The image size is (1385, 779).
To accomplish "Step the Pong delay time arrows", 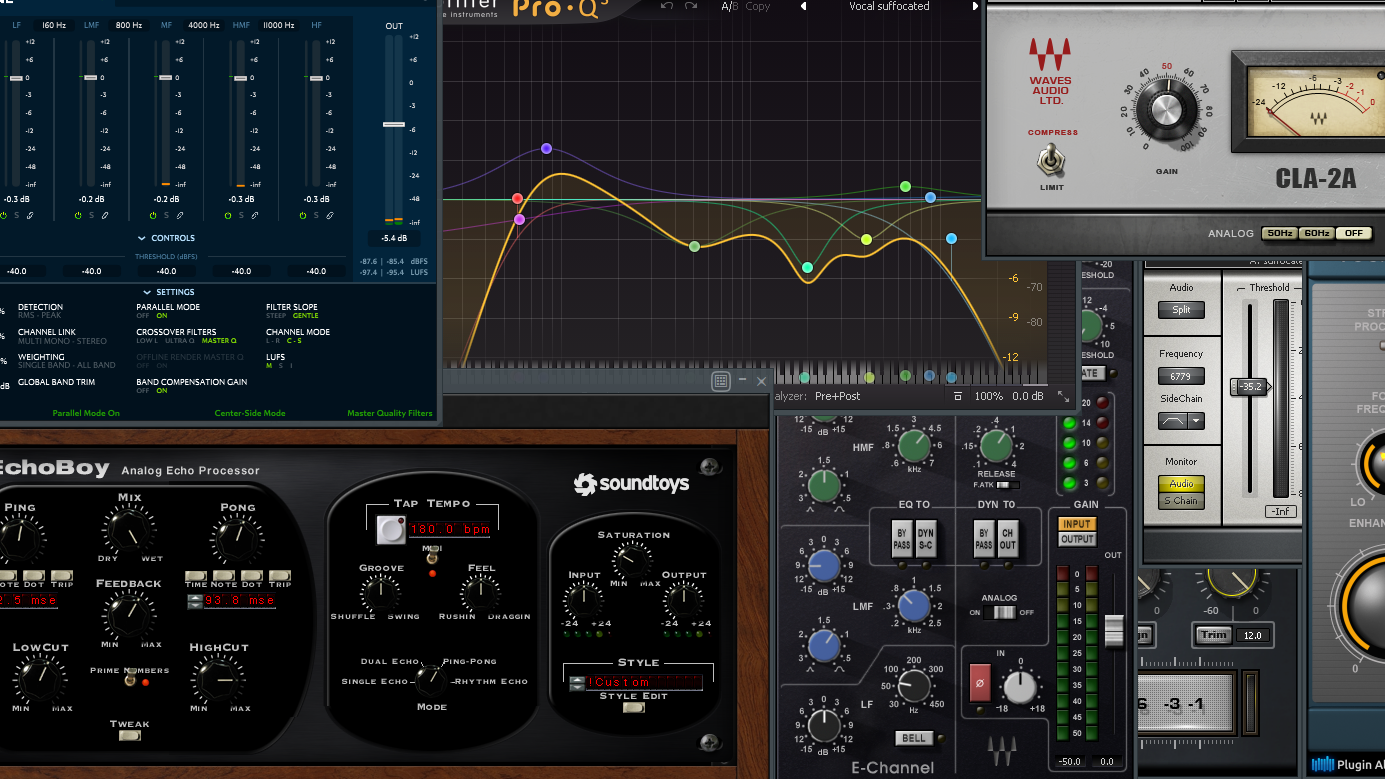I will pos(194,601).
